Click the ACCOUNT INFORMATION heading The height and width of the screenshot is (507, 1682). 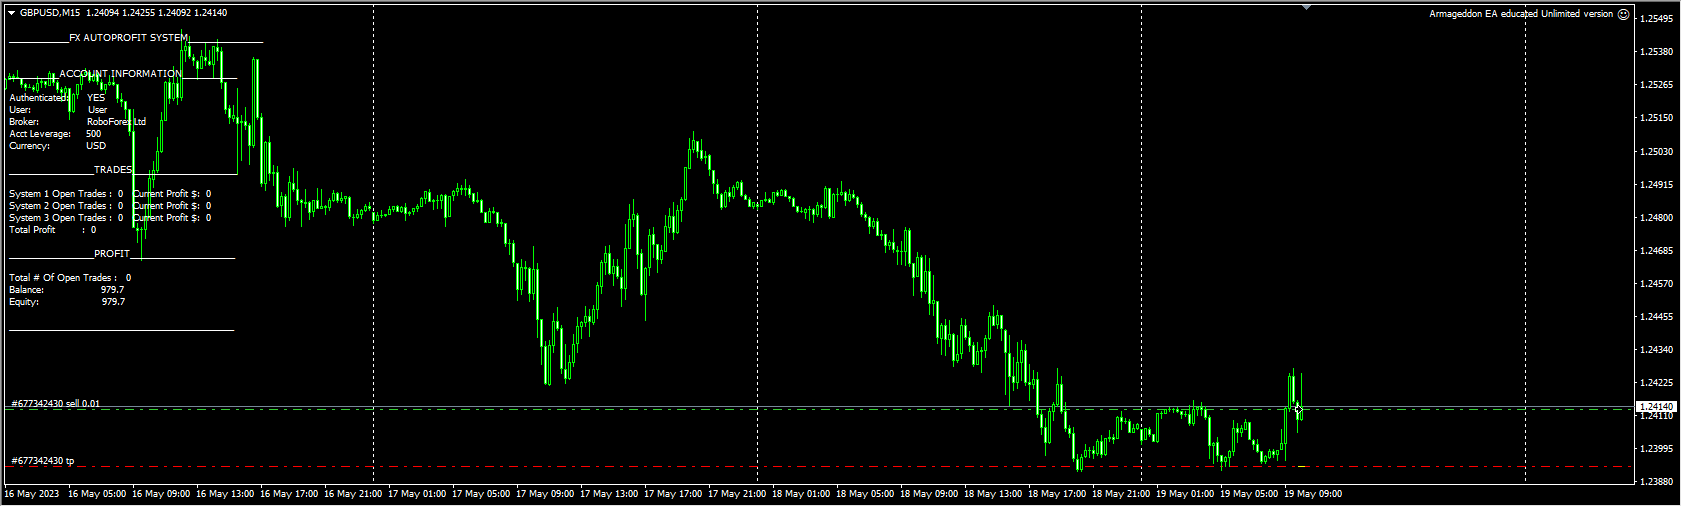point(120,74)
